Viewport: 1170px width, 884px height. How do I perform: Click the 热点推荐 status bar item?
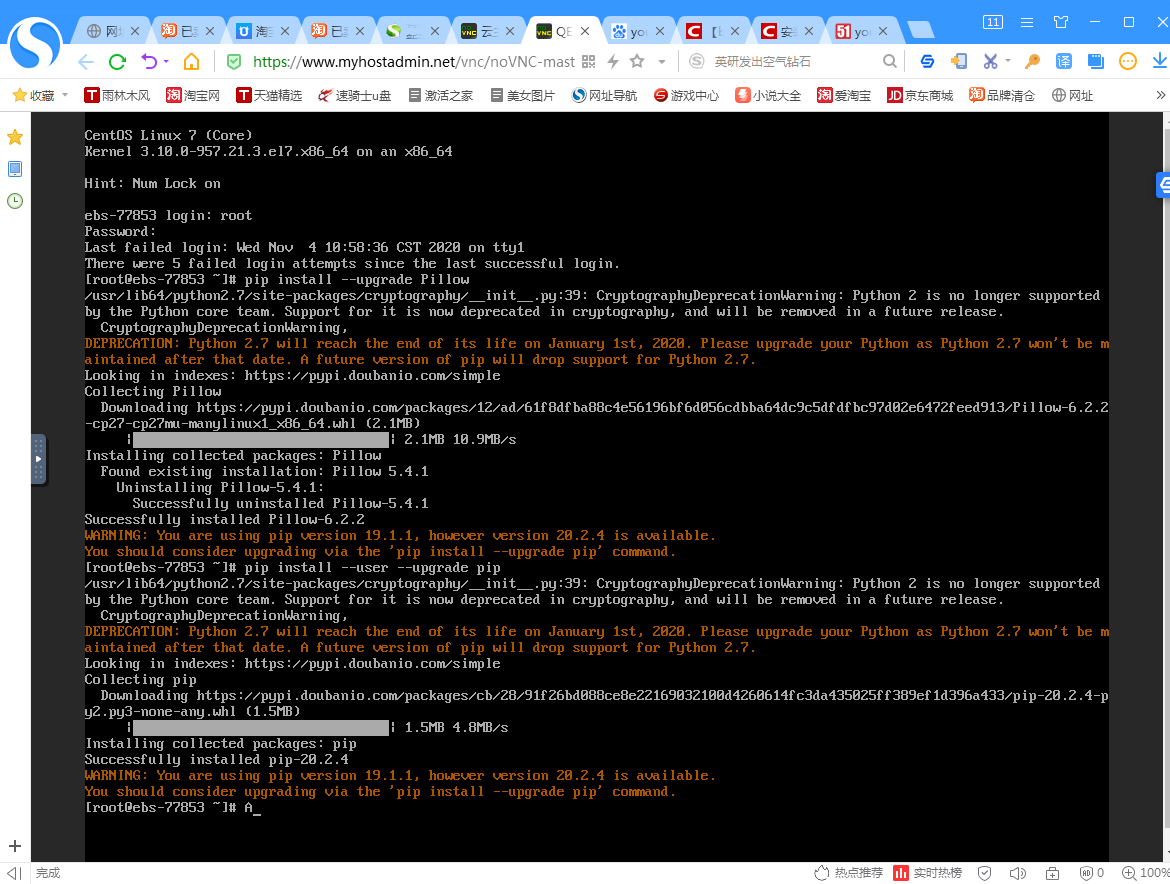848,873
